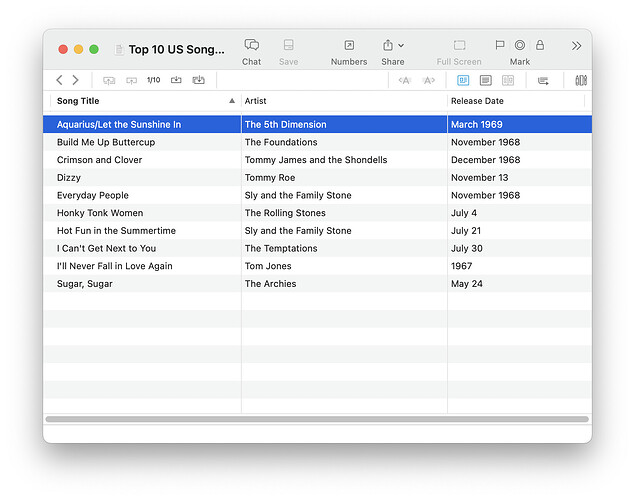
Task: Open the Chat toolbar button
Action: point(251,46)
